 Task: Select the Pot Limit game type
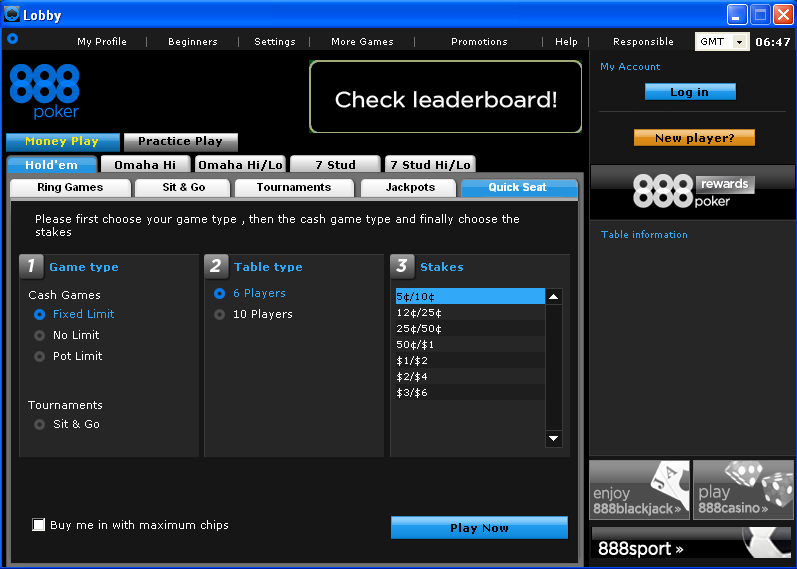pos(39,356)
